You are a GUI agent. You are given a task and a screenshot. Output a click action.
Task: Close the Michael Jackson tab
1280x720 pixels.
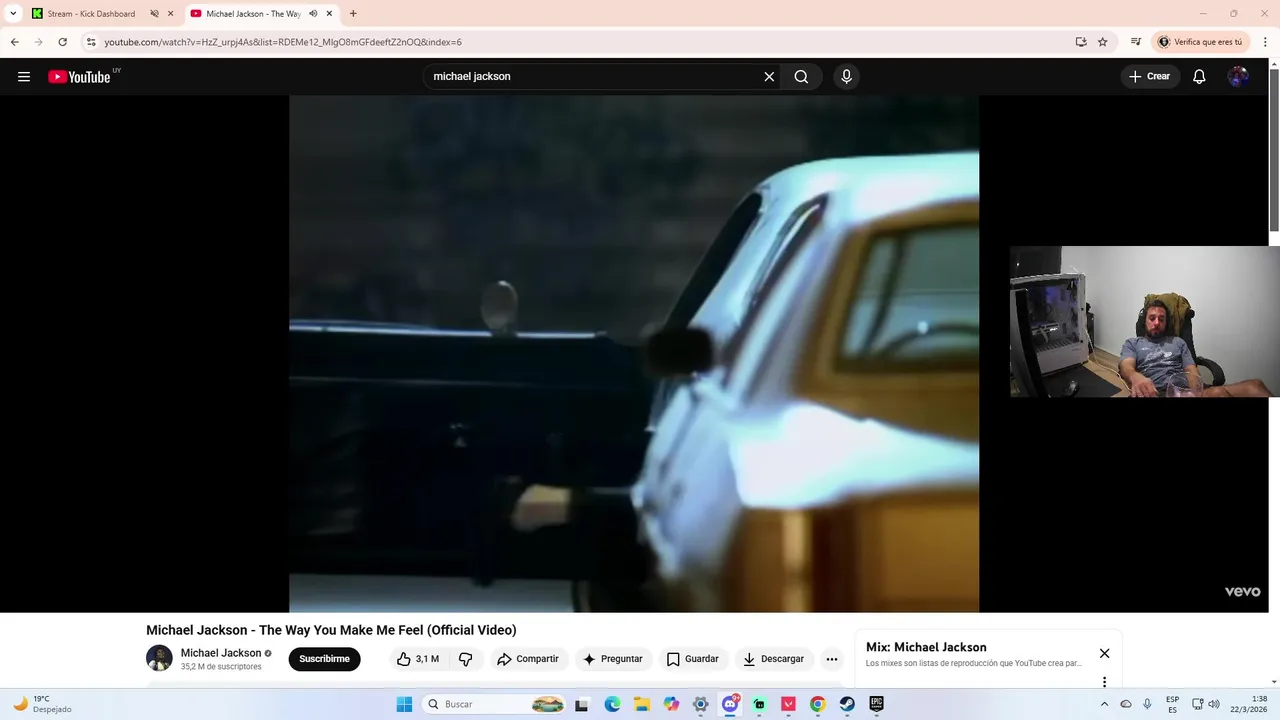coord(329,14)
